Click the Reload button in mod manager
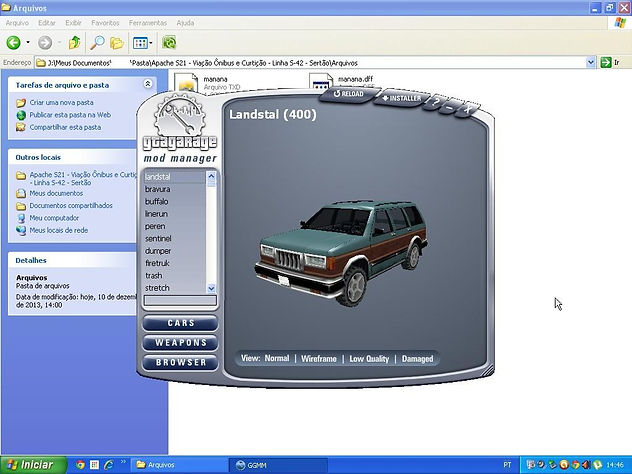 349,94
